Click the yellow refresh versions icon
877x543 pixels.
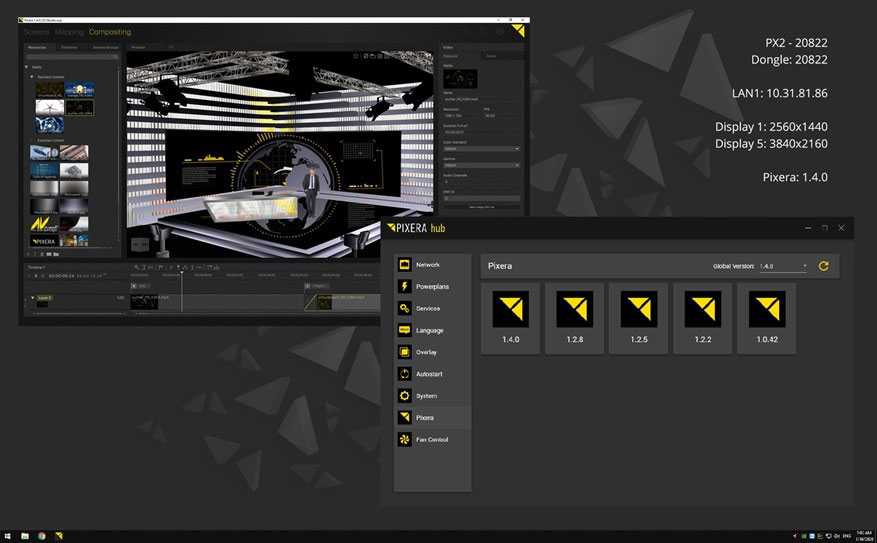[824, 266]
